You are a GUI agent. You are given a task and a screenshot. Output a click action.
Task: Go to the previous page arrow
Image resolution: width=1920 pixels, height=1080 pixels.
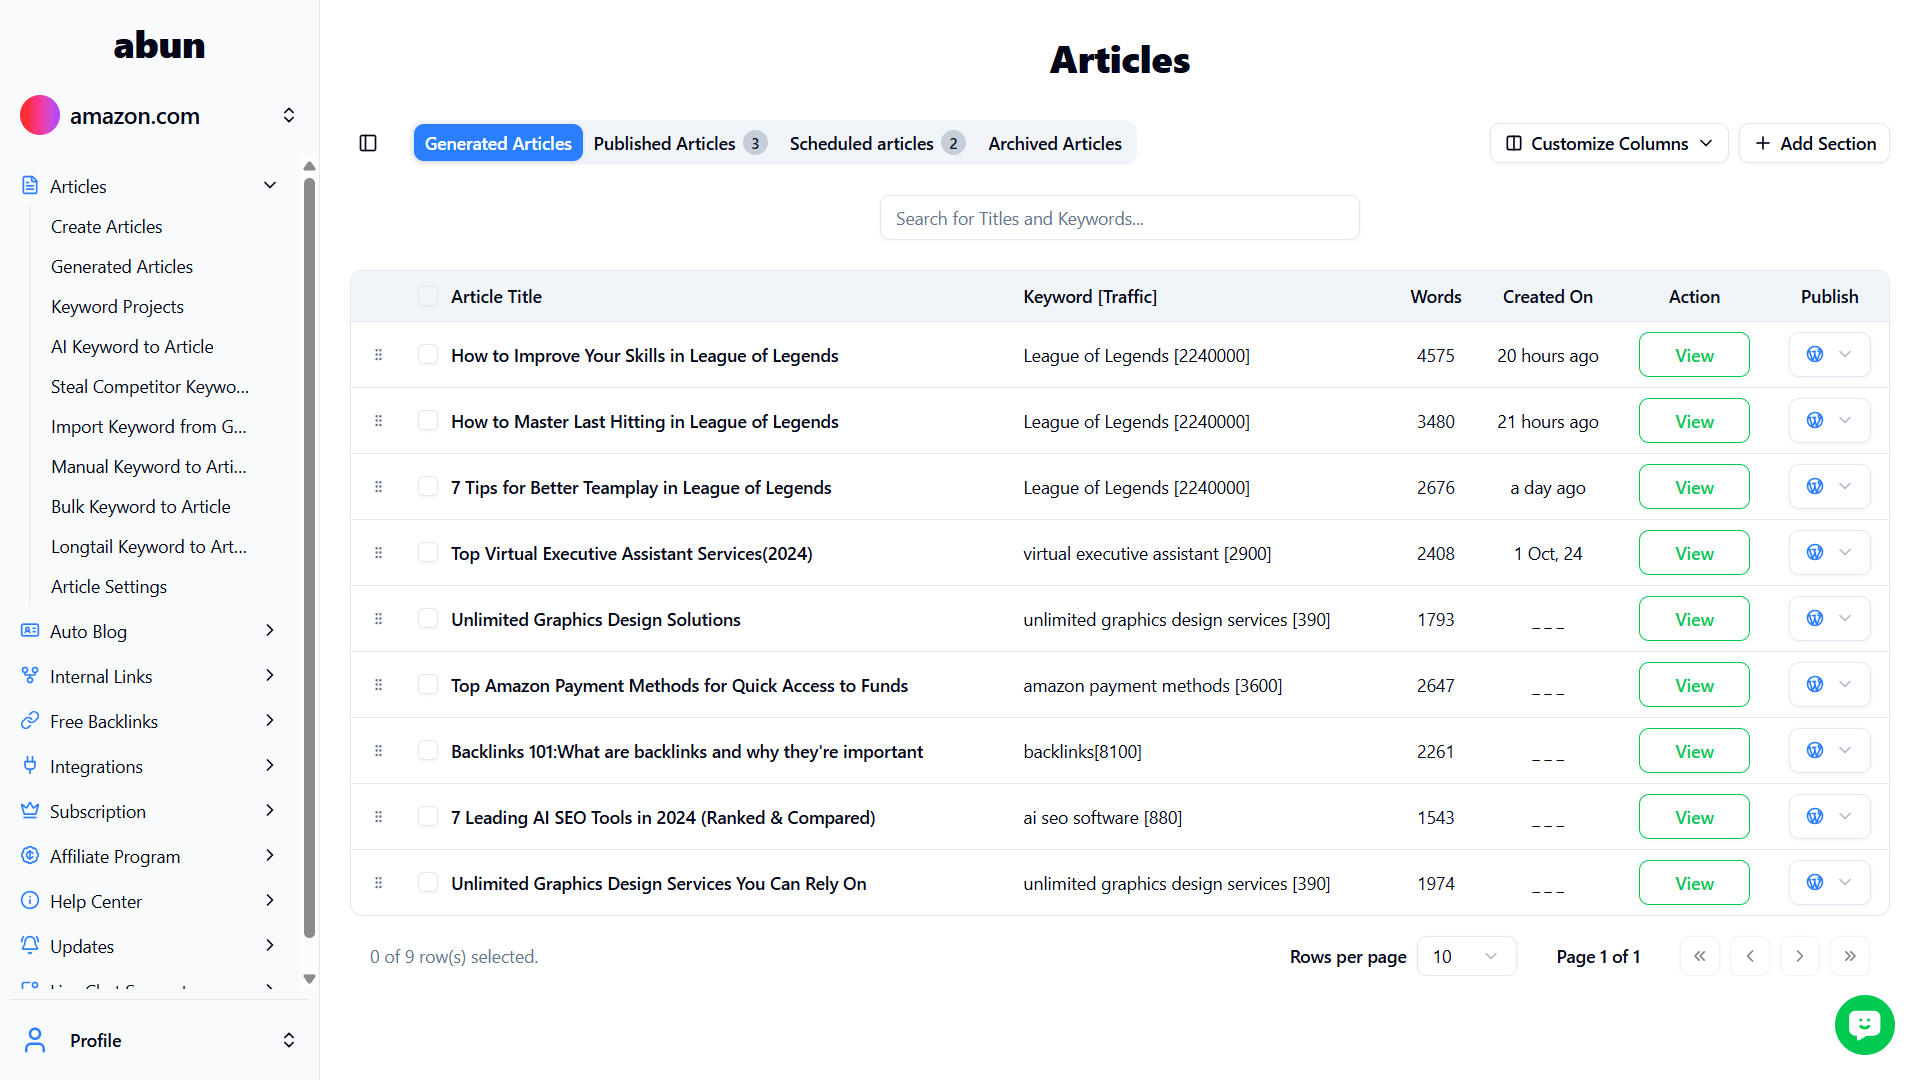1749,956
